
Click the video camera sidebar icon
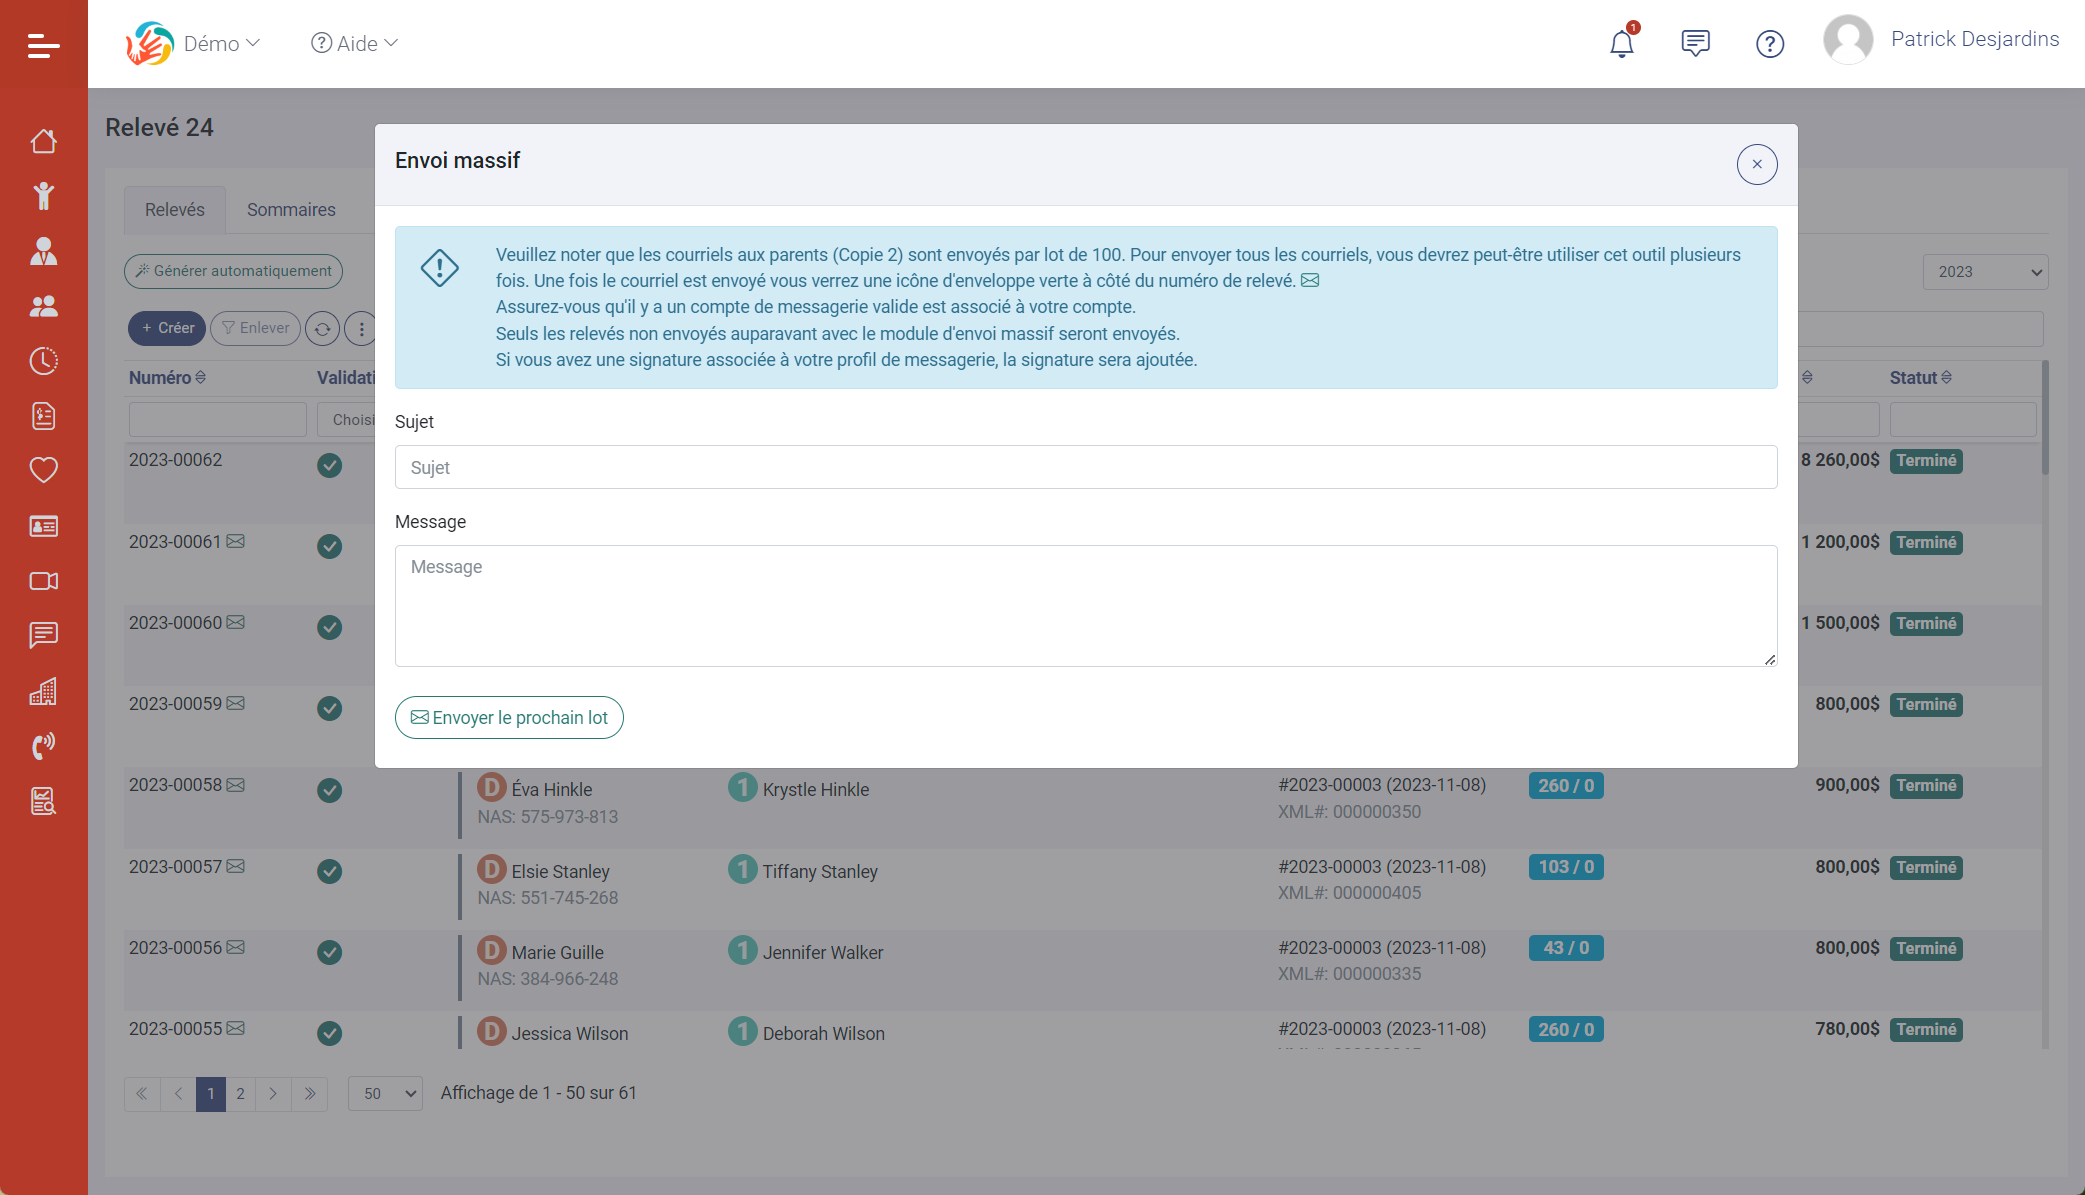(43, 581)
